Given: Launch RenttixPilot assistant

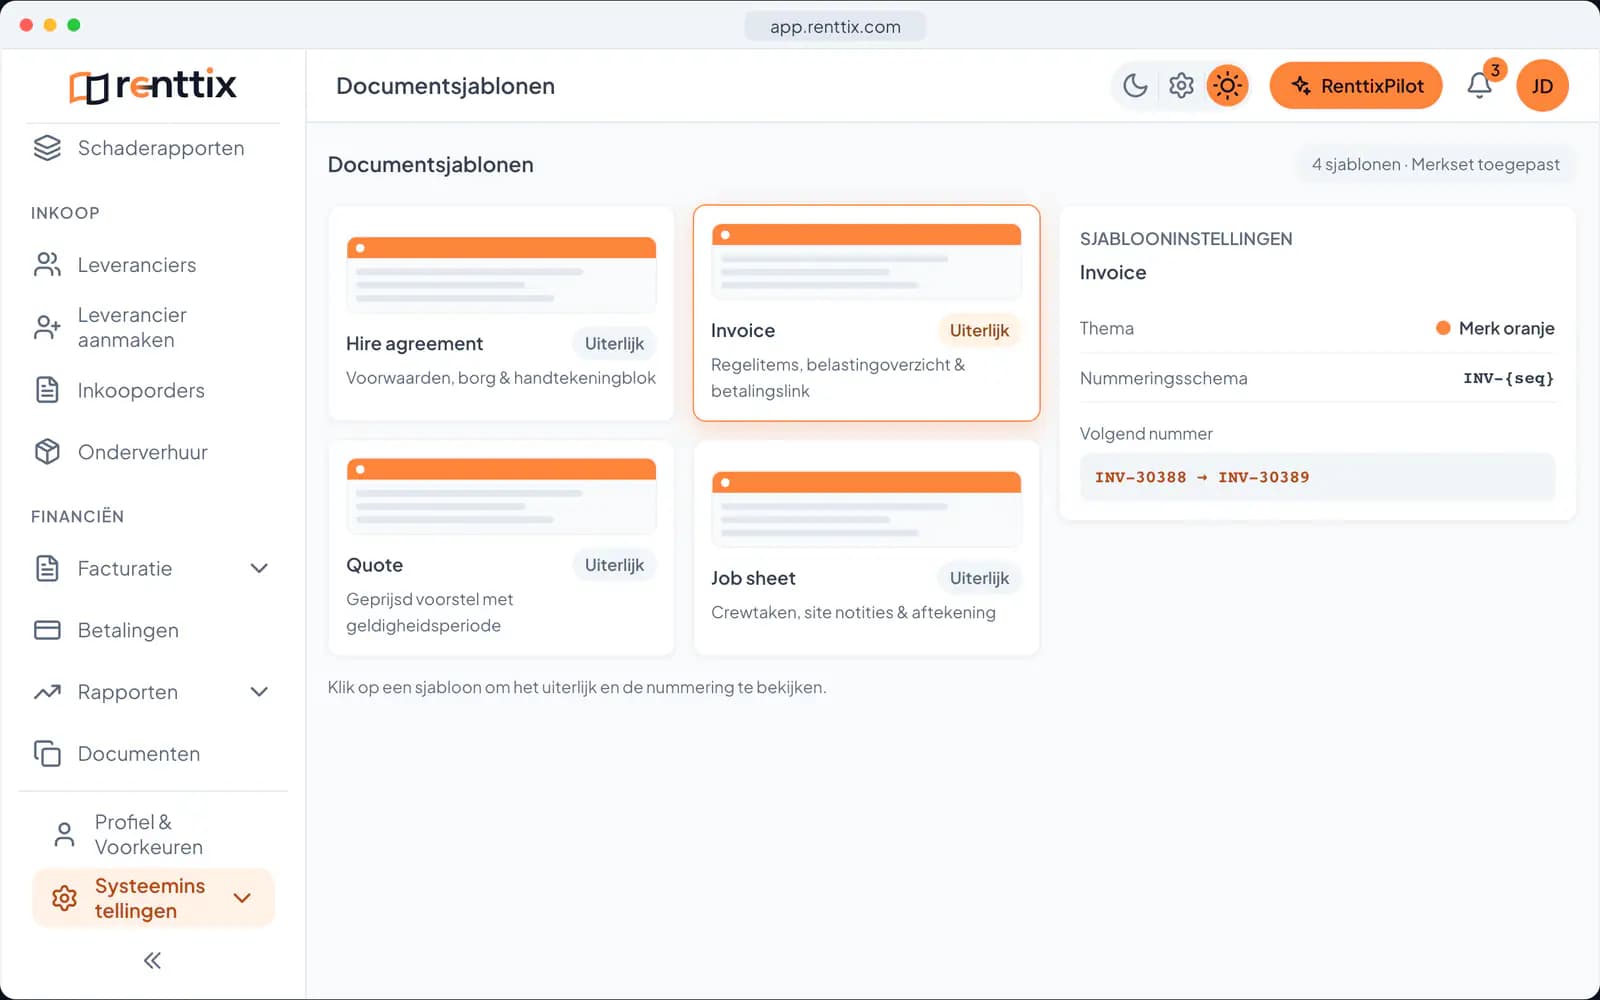Looking at the screenshot, I should [x=1356, y=86].
